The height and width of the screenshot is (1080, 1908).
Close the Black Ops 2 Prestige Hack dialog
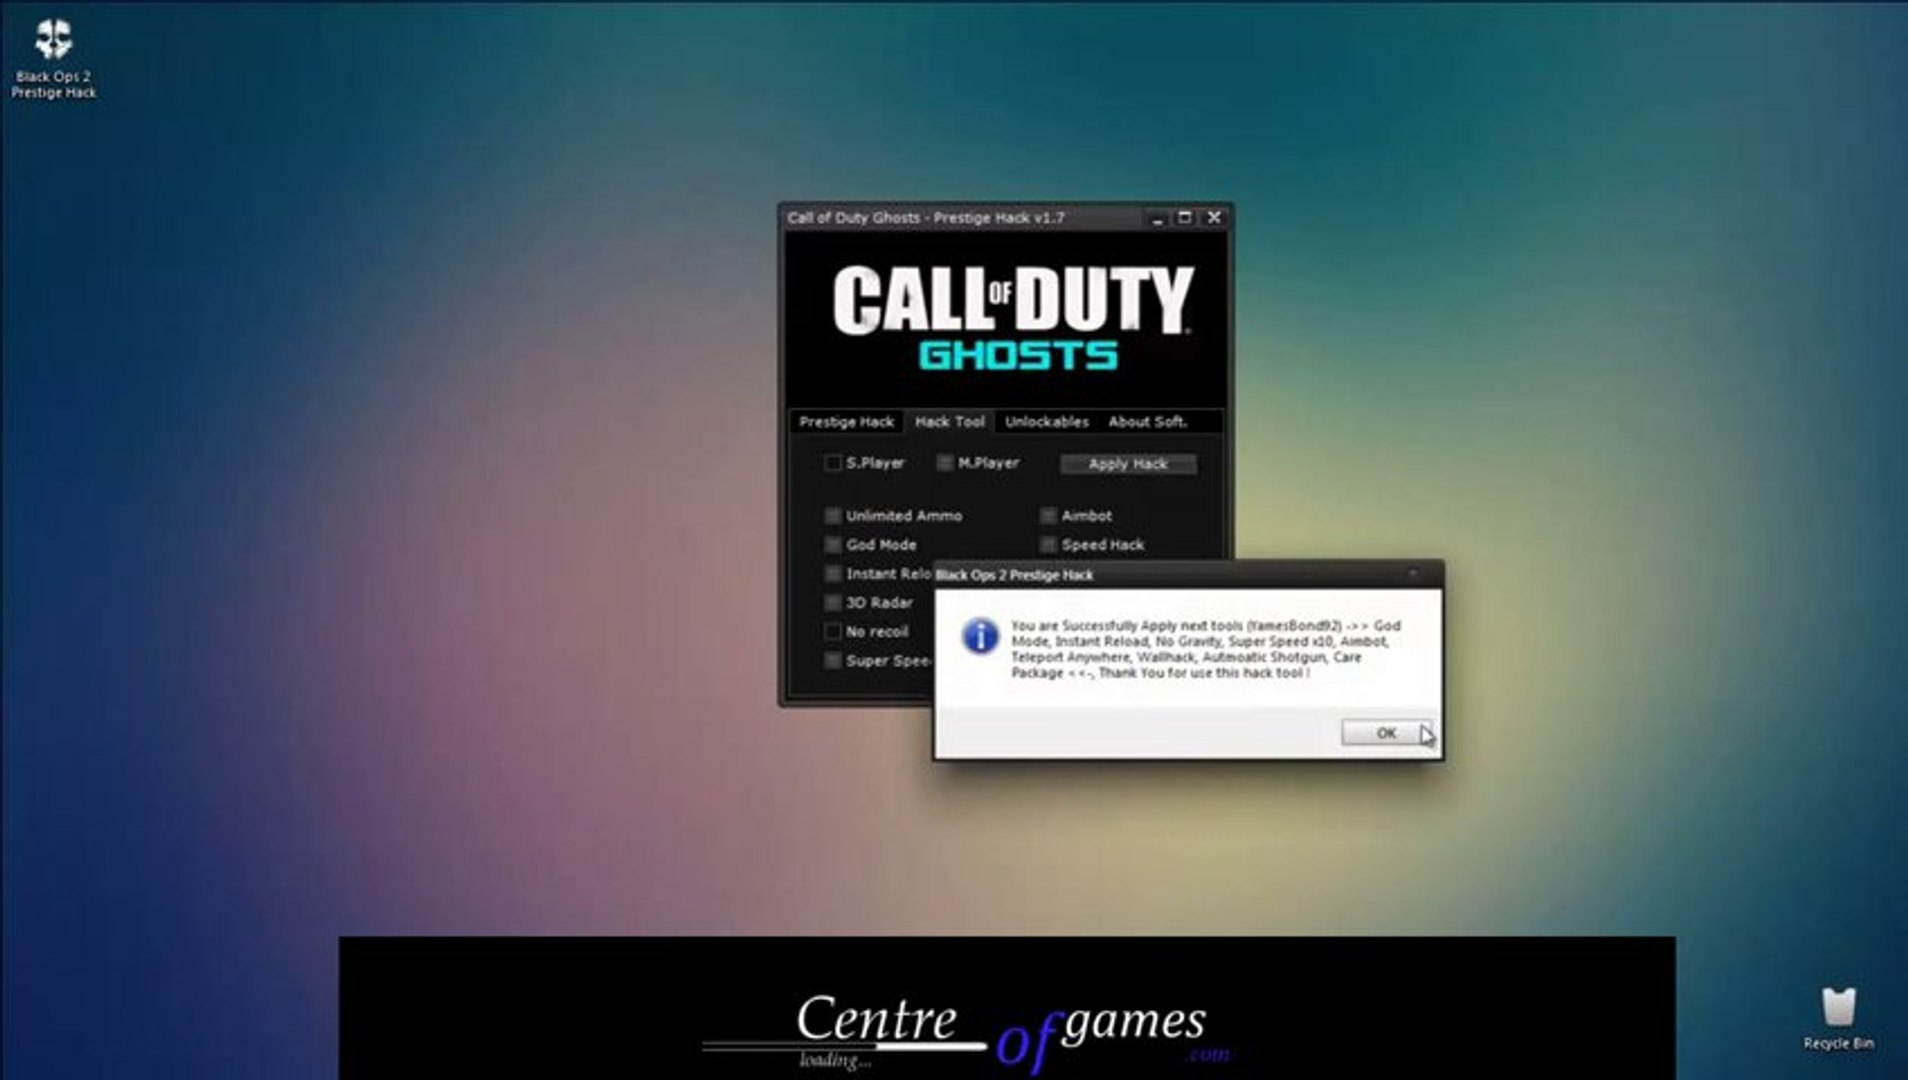1413,574
